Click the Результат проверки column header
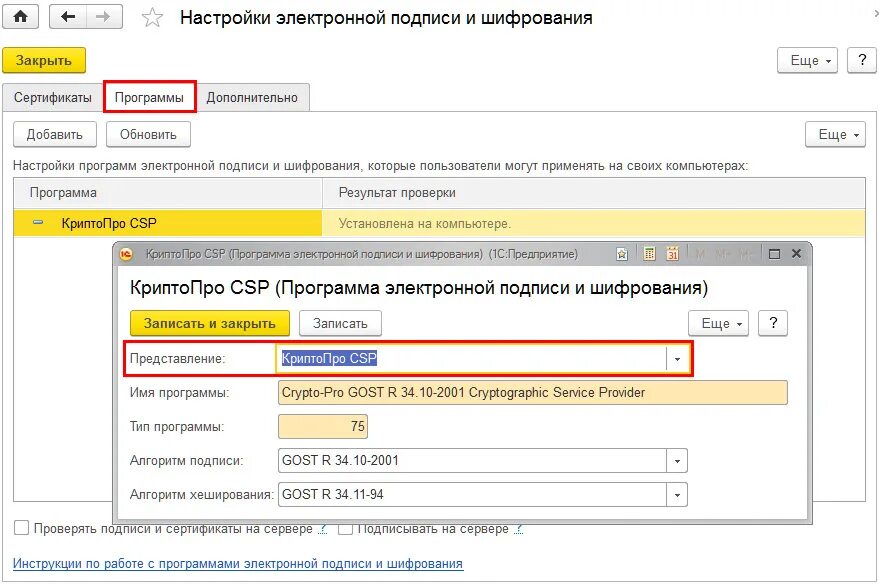 click(x=594, y=193)
